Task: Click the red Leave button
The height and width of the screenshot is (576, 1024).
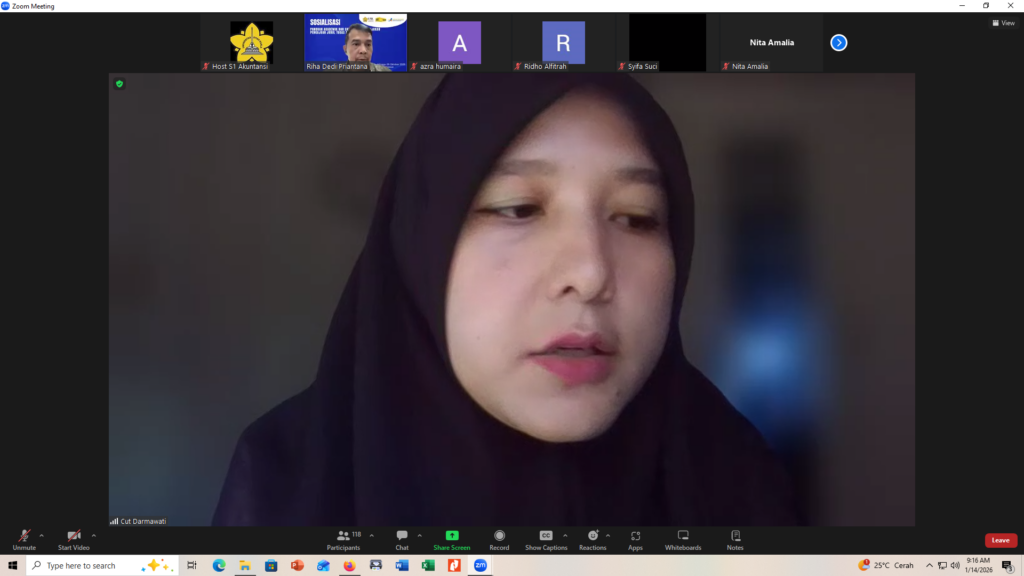Action: point(1000,540)
